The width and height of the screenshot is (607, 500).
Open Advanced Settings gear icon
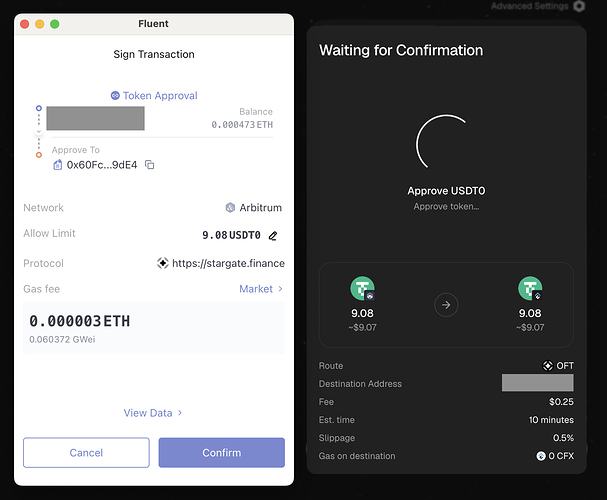579,6
